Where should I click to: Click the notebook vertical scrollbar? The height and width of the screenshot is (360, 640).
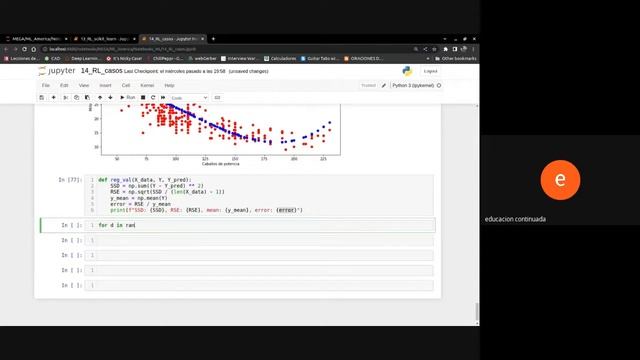click(x=477, y=312)
